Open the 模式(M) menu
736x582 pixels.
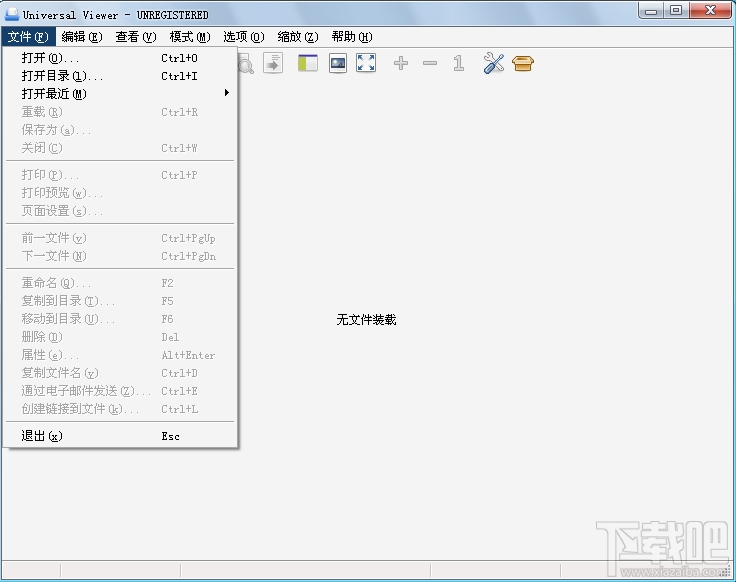[x=190, y=37]
